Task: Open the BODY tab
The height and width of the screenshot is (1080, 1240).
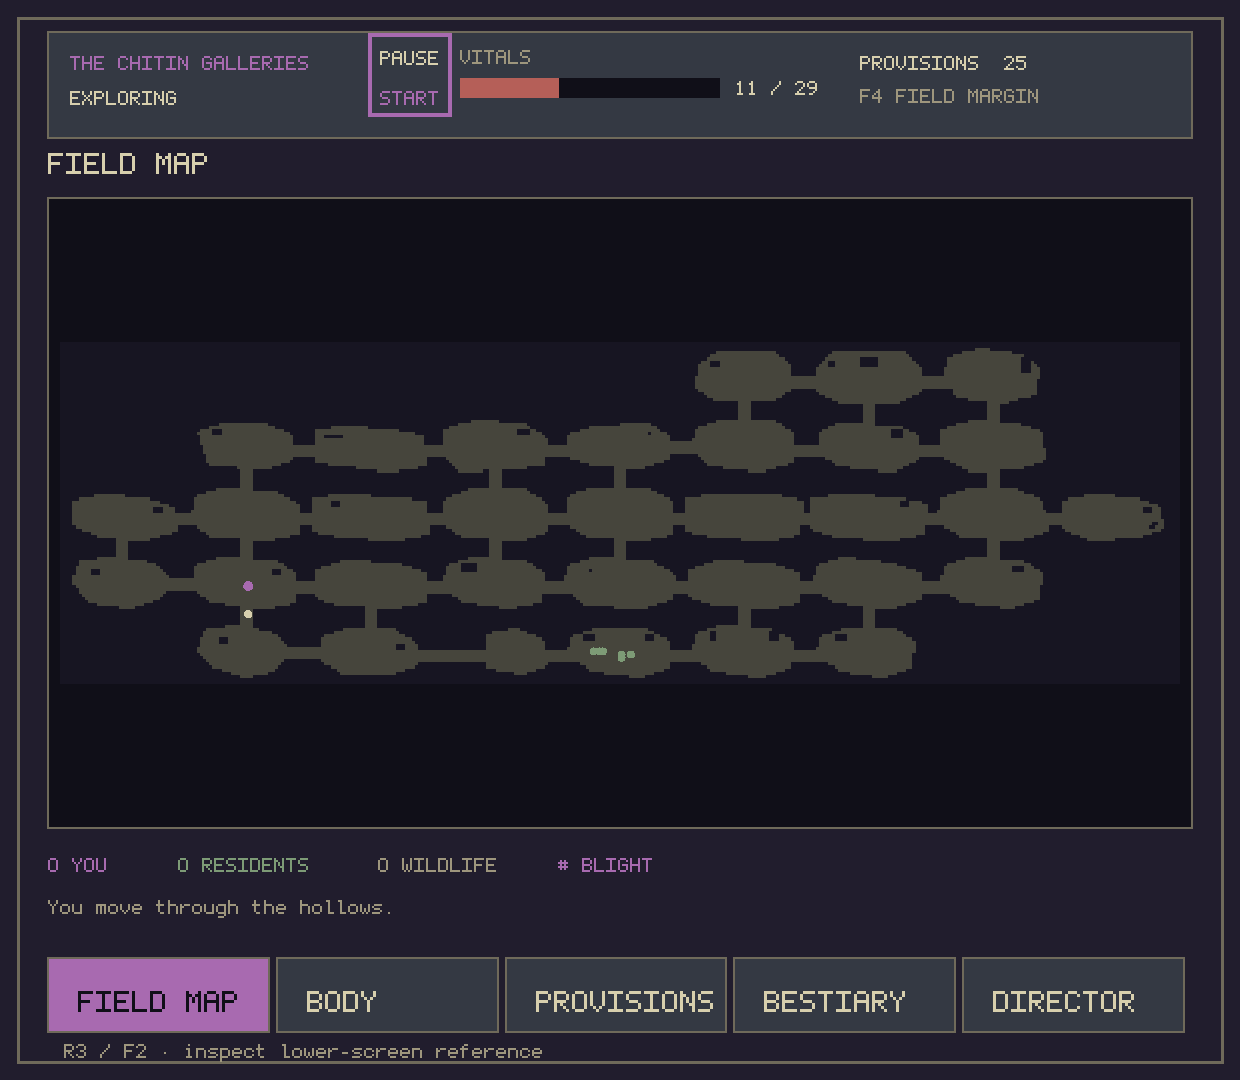Action: click(x=387, y=995)
